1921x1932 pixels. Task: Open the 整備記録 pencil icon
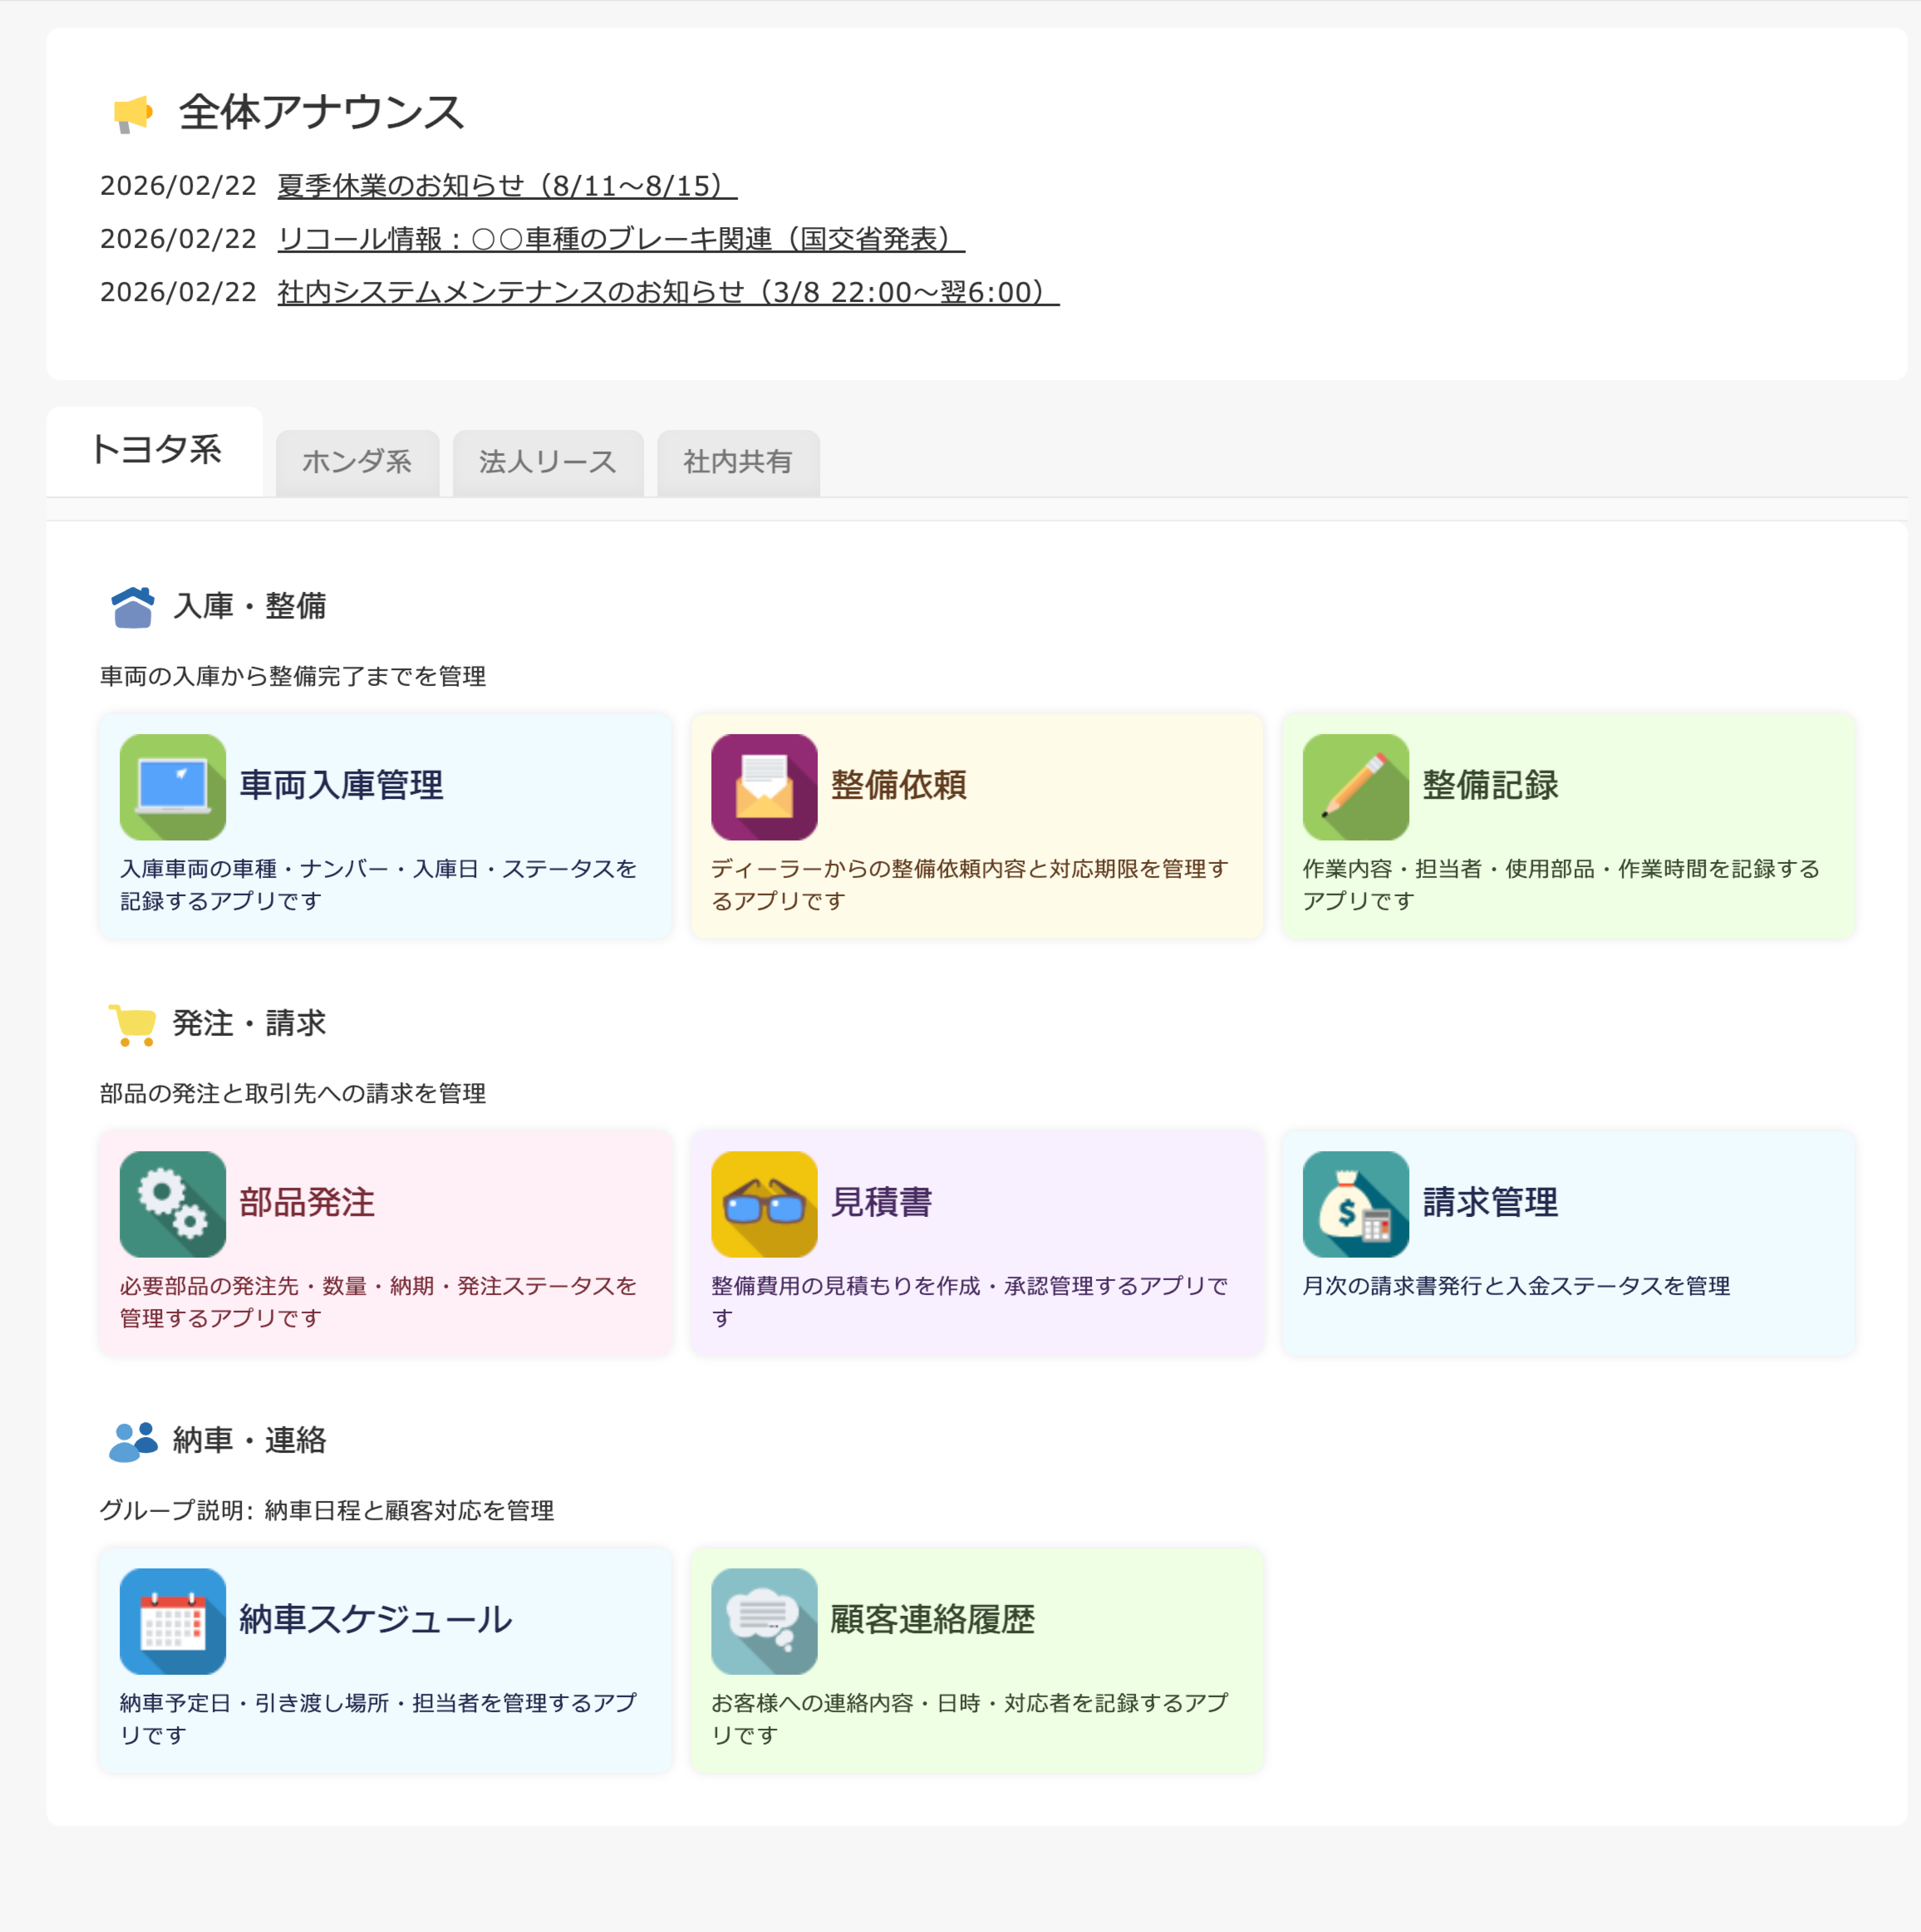[1355, 787]
